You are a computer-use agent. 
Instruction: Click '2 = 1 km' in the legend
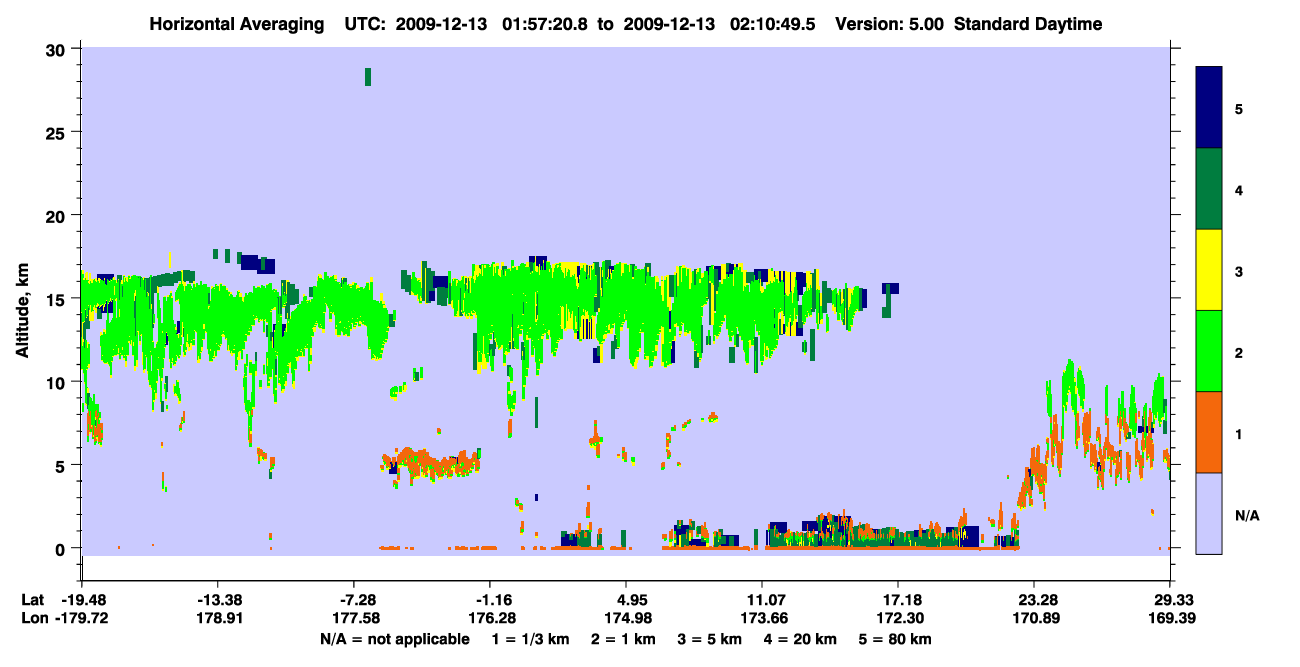[x=625, y=639]
